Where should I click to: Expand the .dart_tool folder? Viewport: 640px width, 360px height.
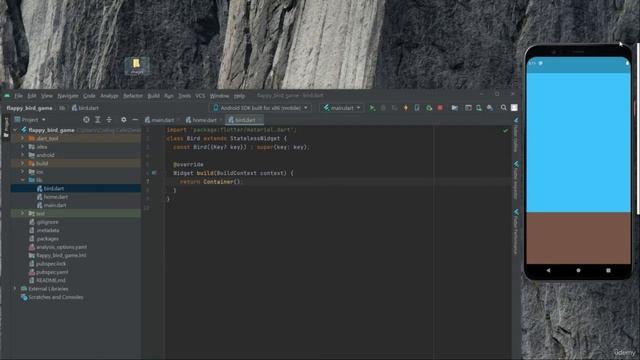point(22,138)
